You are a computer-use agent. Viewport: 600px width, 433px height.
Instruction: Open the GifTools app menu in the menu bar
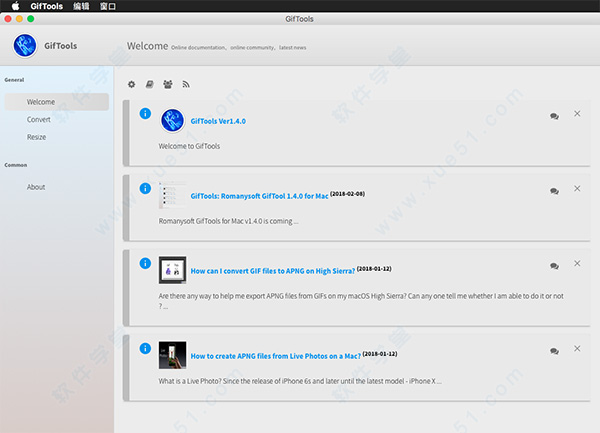(47, 6)
